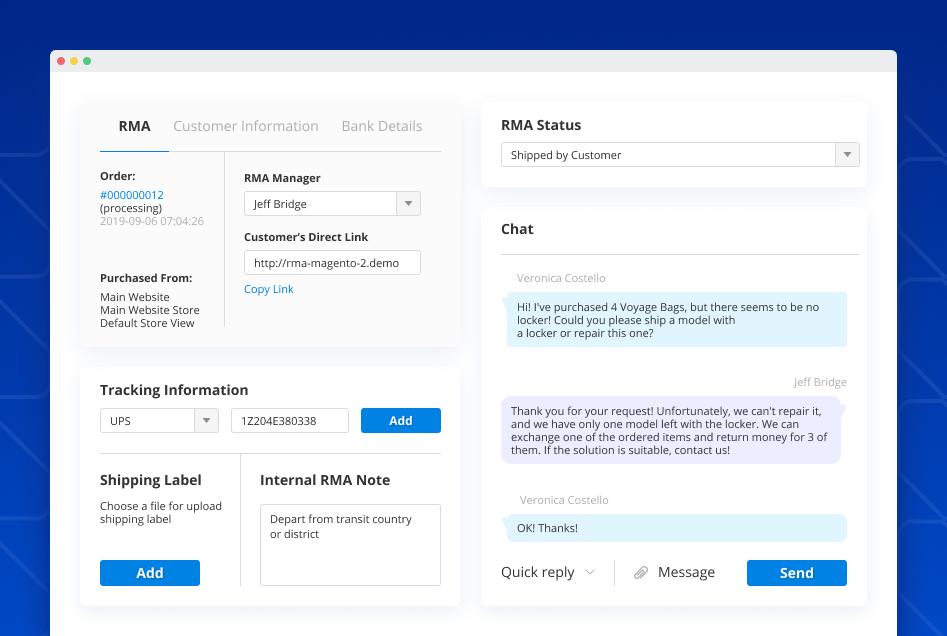This screenshot has height=636, width=947.
Task: Open the RMA Manager selector arrow
Action: [407, 203]
